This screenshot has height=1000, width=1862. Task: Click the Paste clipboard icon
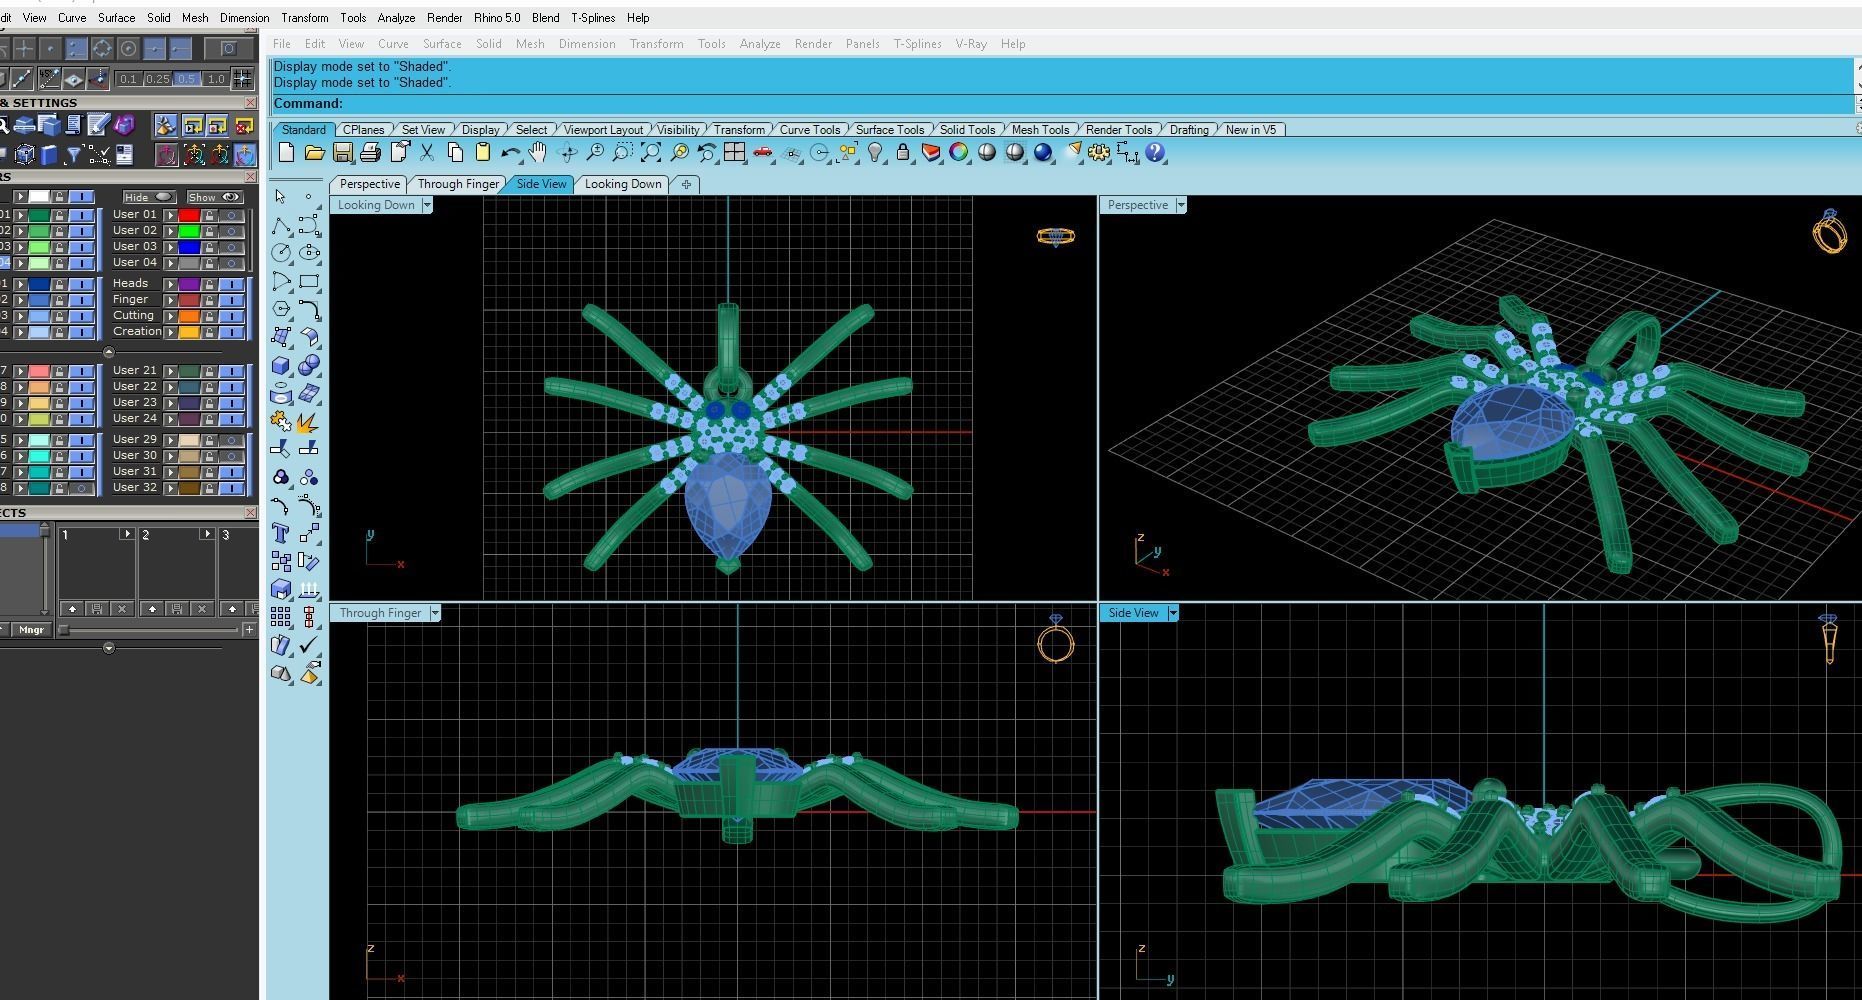(x=483, y=152)
